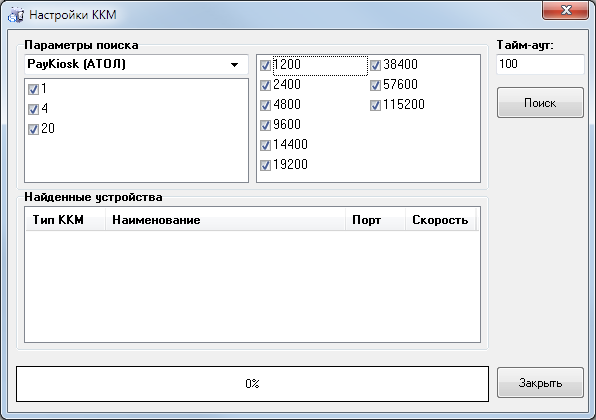Viewport: 596px width, 420px height.
Task: Toggle the 14400 baud rate checkbox
Action: tap(265, 145)
